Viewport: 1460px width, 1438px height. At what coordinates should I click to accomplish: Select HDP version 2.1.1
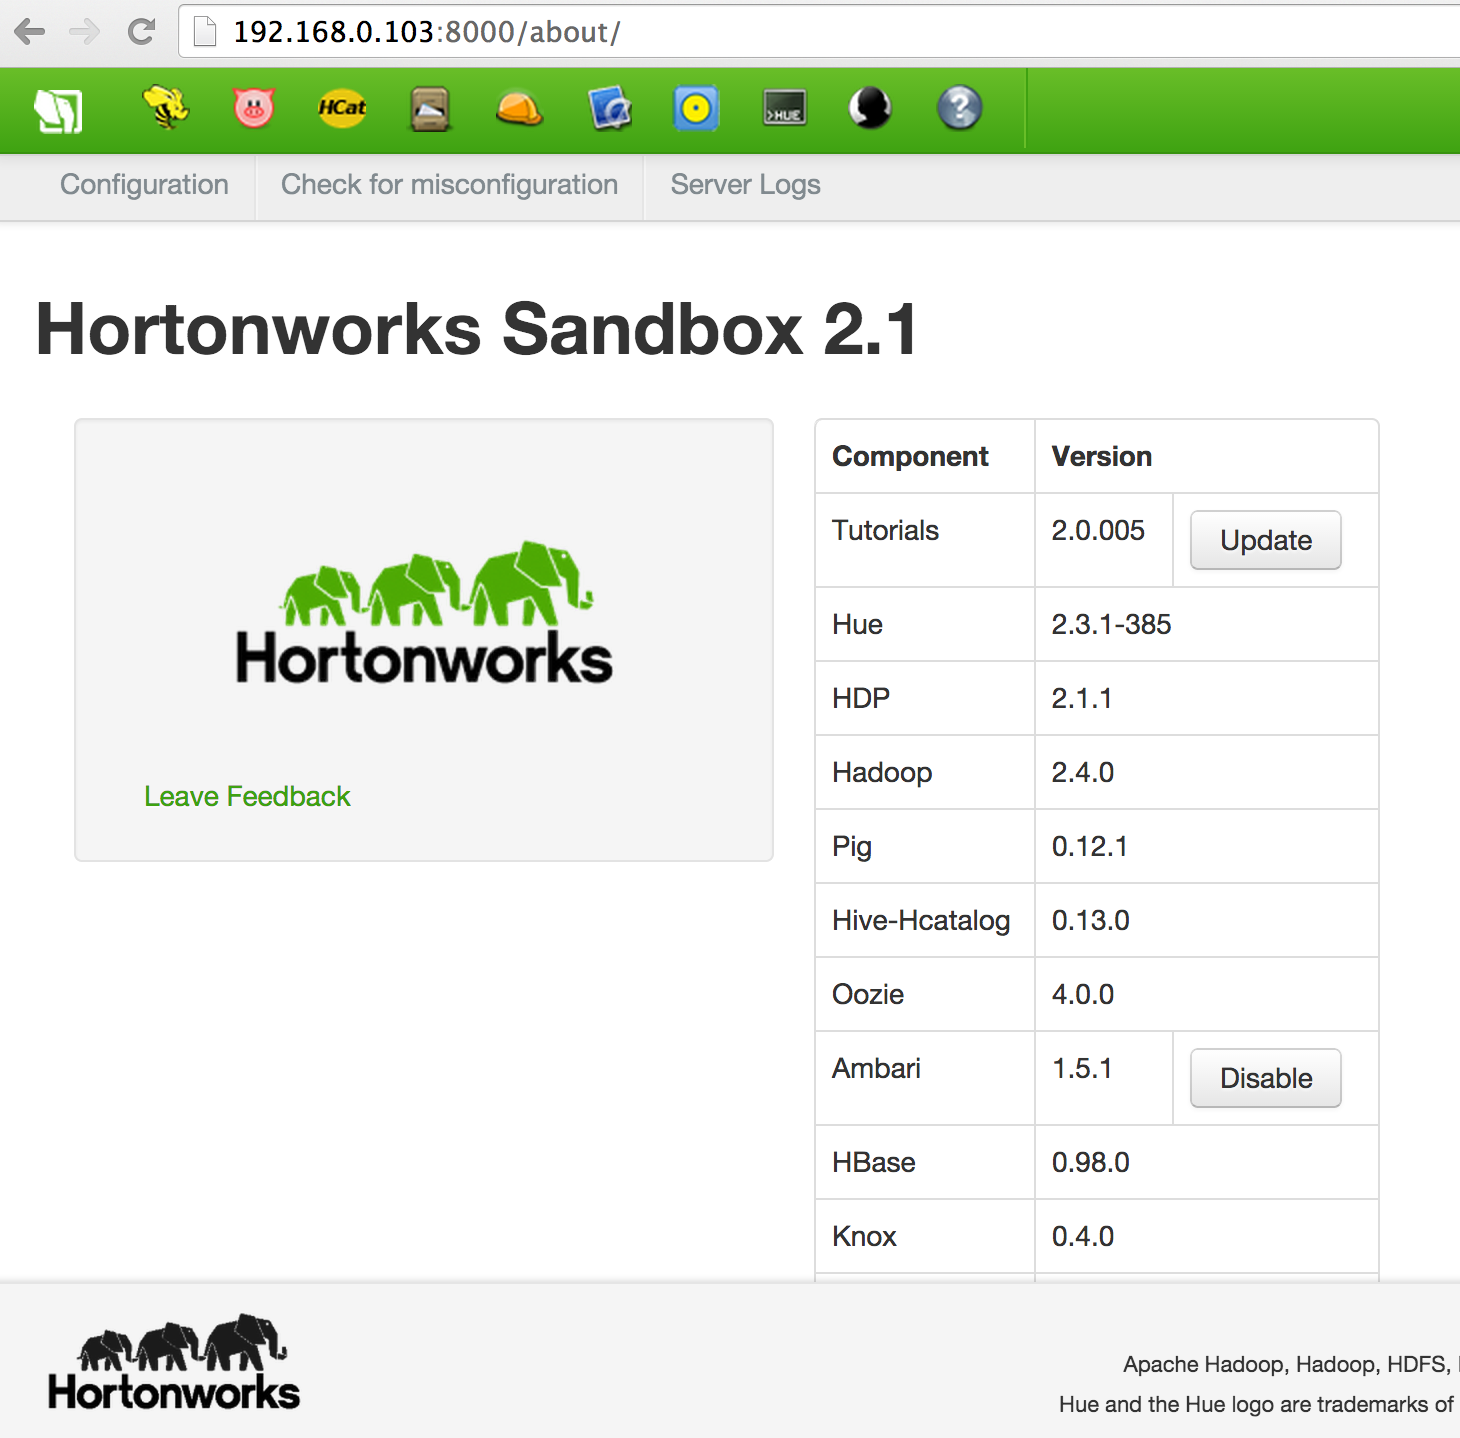coord(1082,698)
